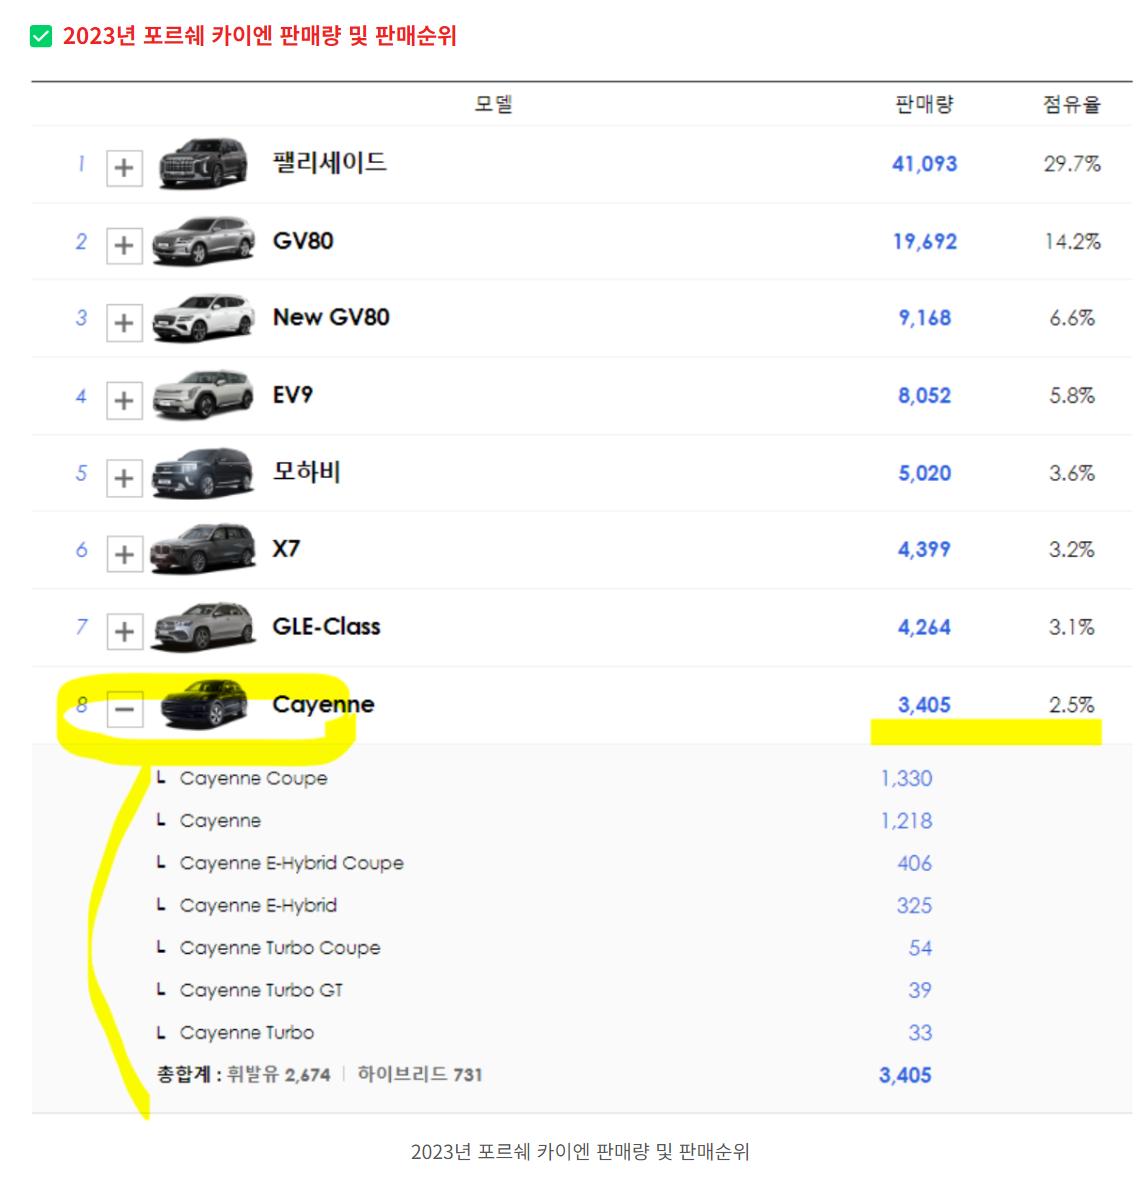Select the 점유율 column header

pos(1072,104)
